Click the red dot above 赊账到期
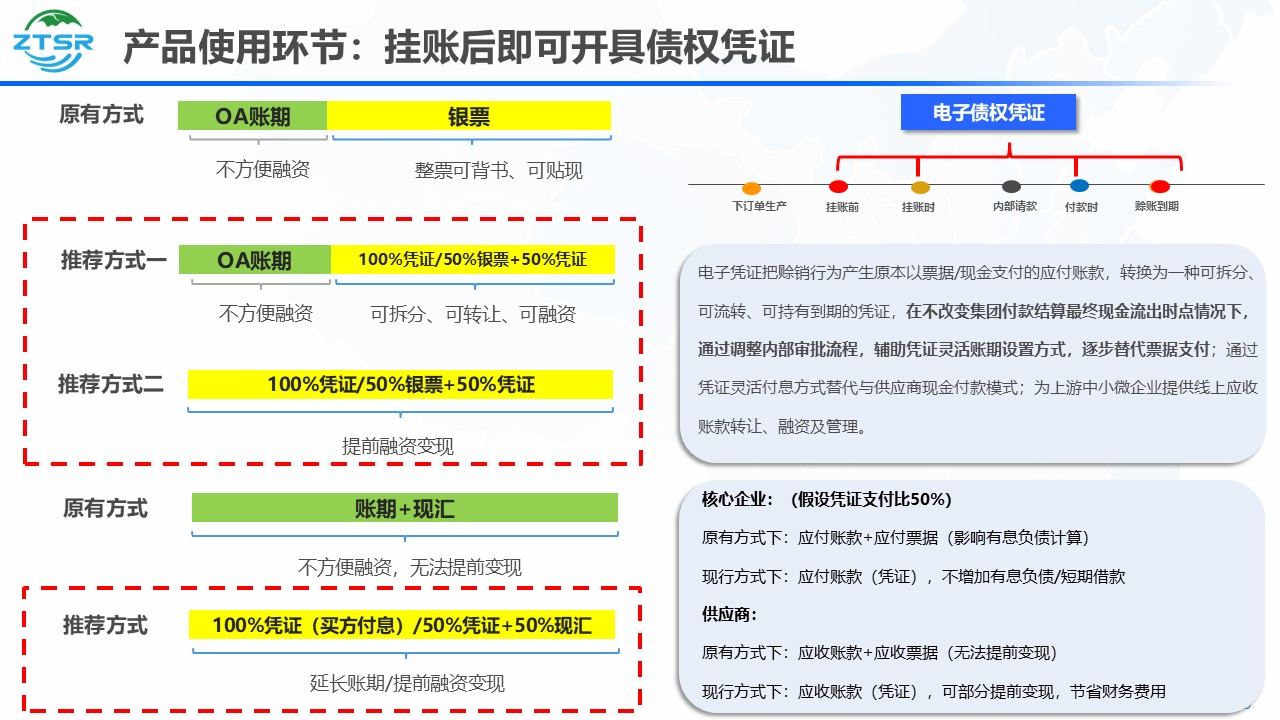The height and width of the screenshot is (720, 1280). click(x=1160, y=186)
